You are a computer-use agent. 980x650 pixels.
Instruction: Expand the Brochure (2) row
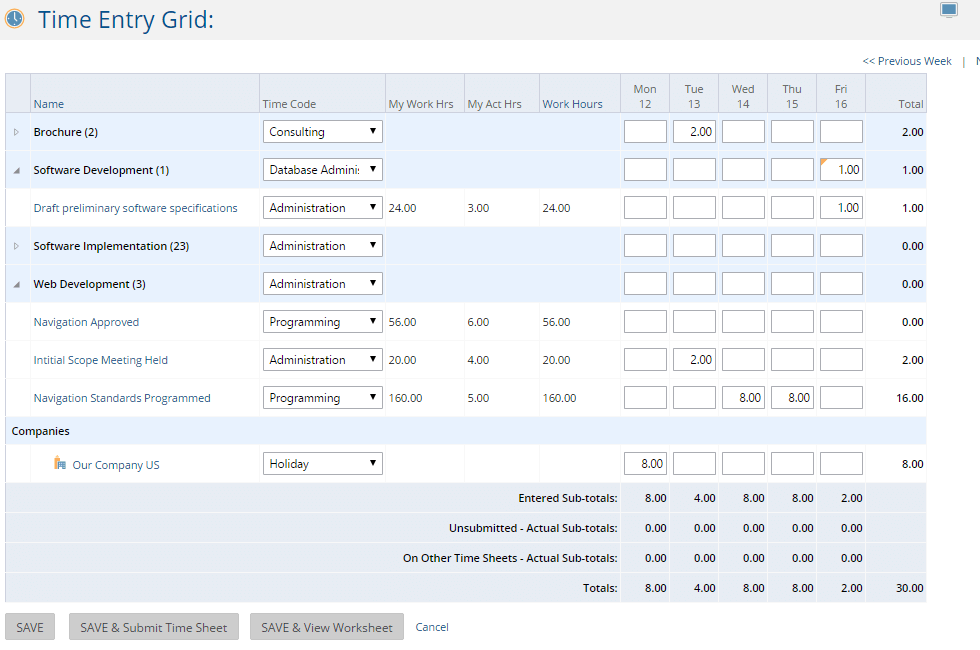(14, 131)
